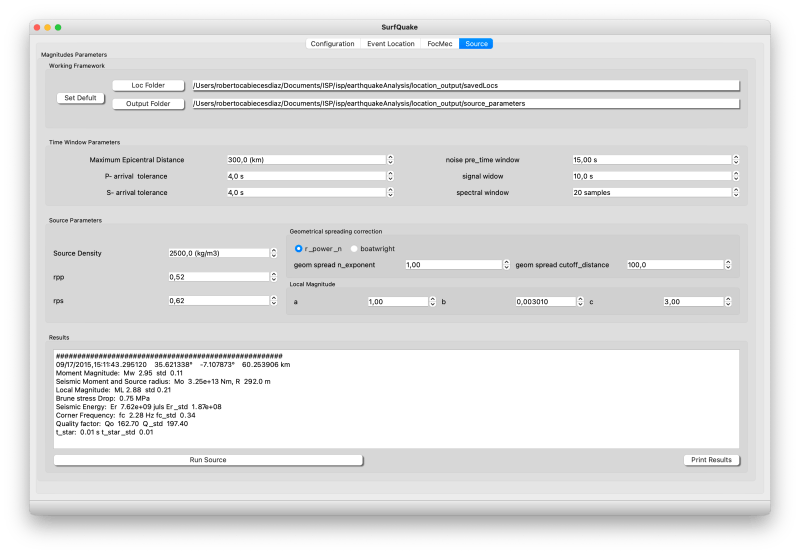Screen dimensions: 800x554
Task: Switch to the Configuration tab
Action: point(332,44)
